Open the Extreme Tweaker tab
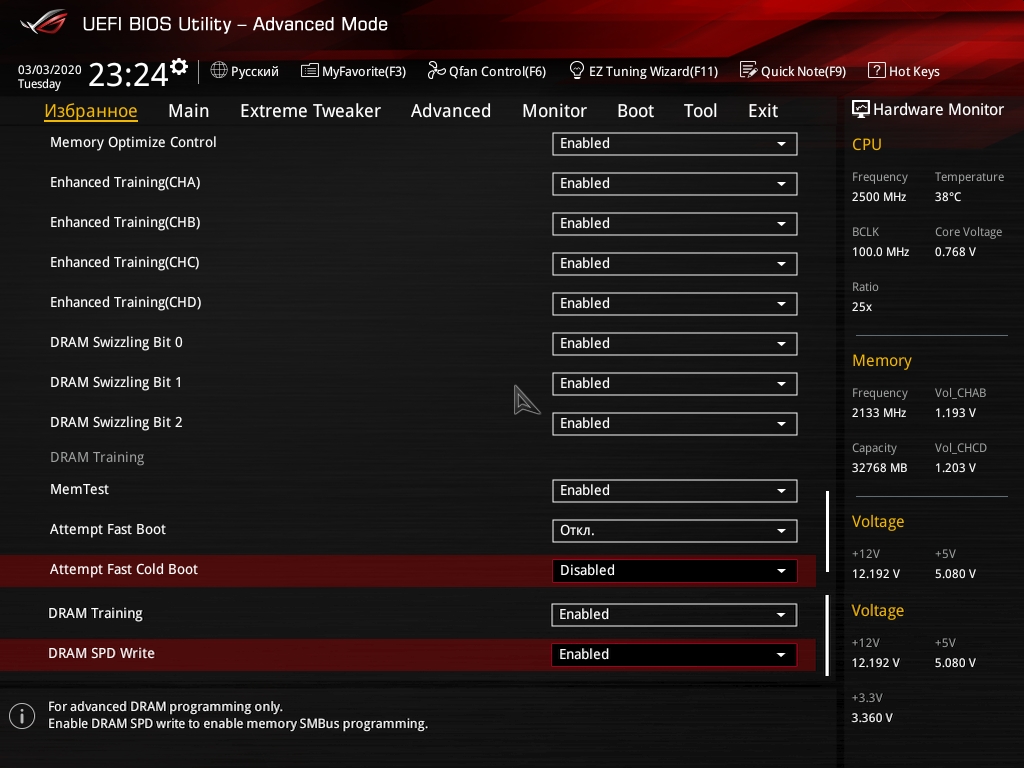Viewport: 1024px width, 768px height. click(310, 111)
